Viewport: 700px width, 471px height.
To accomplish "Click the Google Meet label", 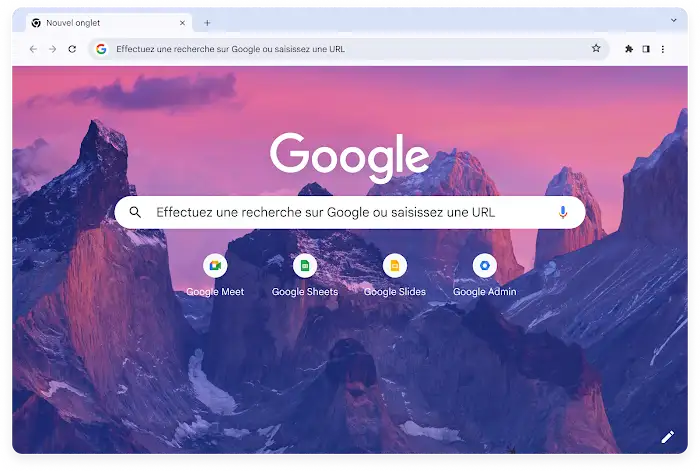I will tap(215, 292).
